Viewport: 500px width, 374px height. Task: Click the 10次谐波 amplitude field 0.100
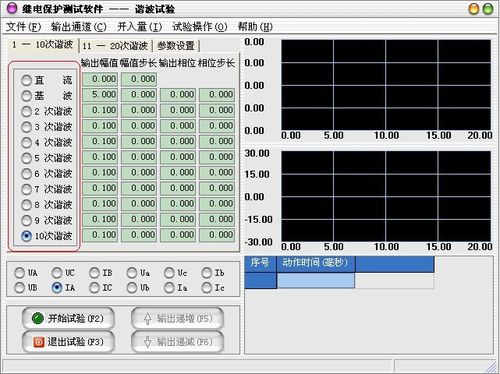(x=100, y=235)
